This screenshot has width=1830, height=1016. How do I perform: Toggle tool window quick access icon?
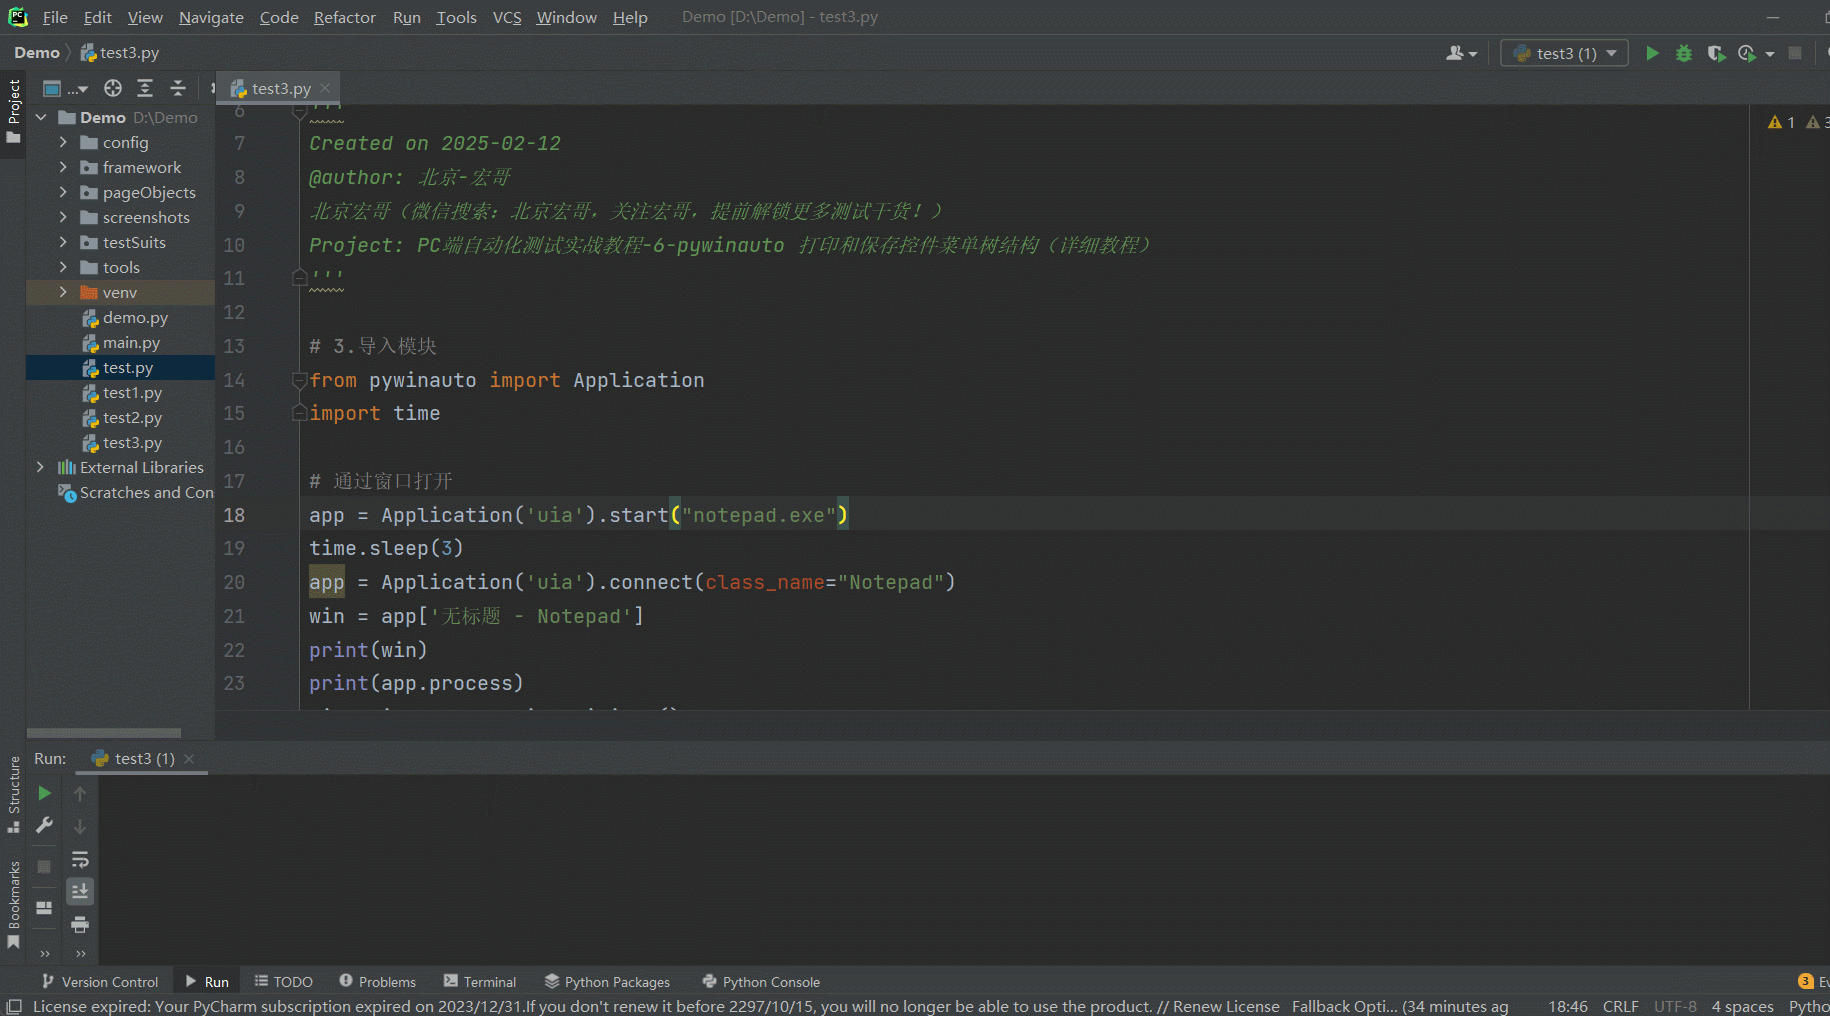[x=14, y=1006]
